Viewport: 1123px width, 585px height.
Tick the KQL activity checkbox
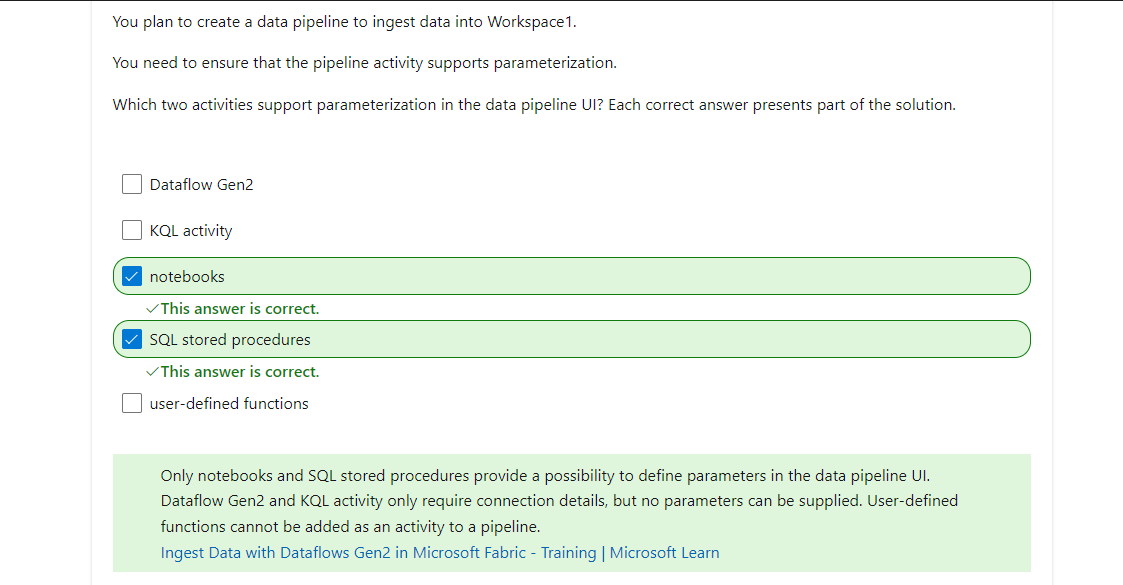click(132, 230)
